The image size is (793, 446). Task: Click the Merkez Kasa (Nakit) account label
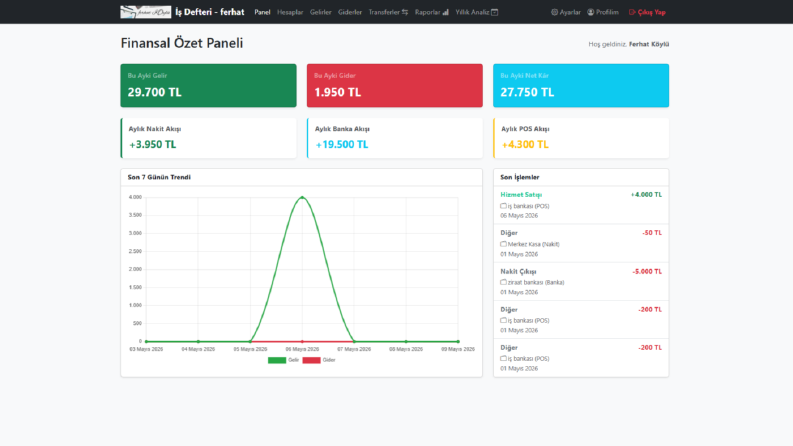[x=534, y=244]
